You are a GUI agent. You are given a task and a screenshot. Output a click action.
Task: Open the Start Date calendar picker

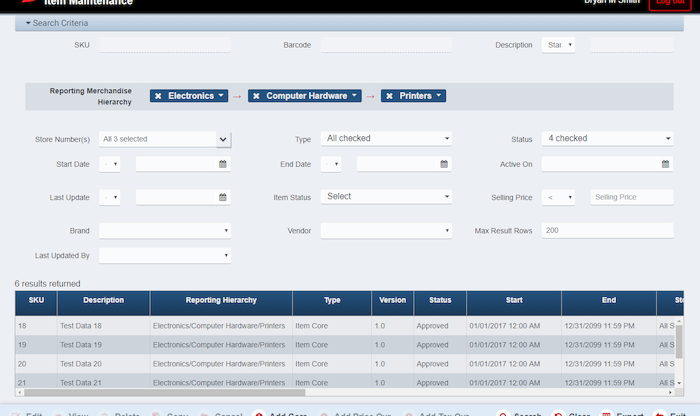223,164
